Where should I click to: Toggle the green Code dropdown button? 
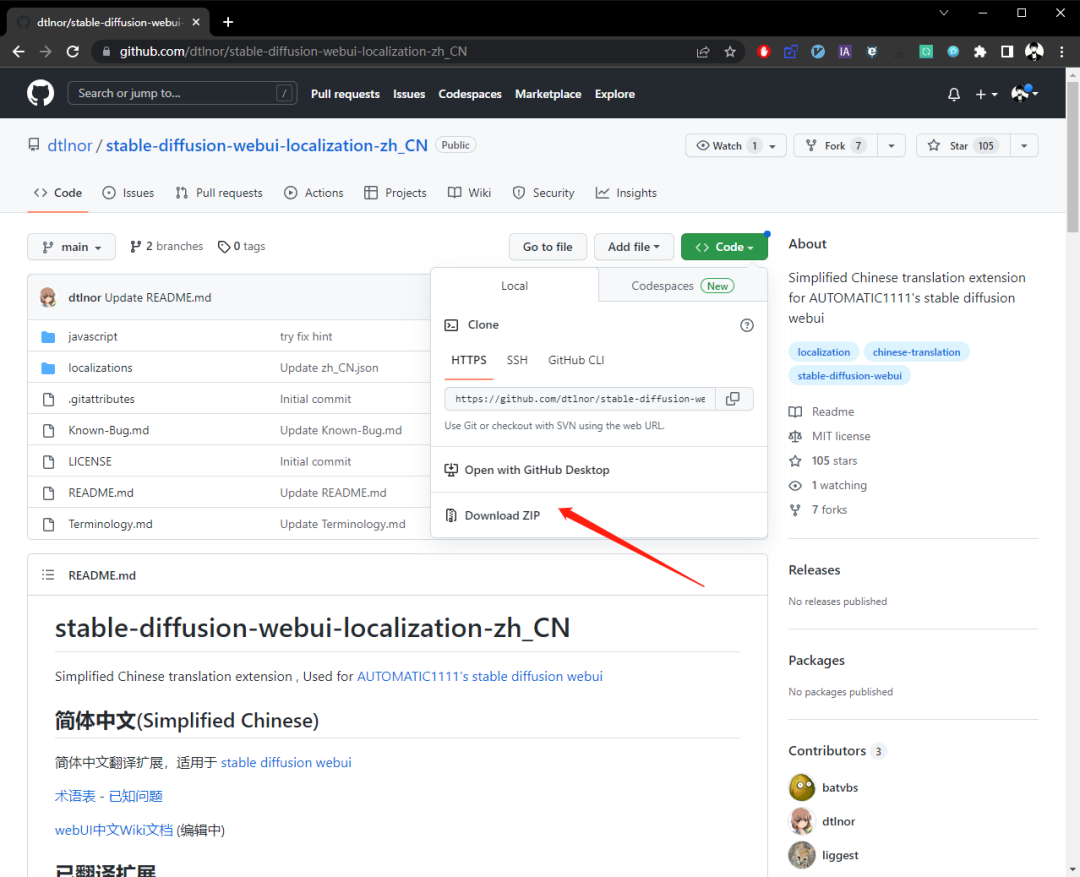point(724,247)
